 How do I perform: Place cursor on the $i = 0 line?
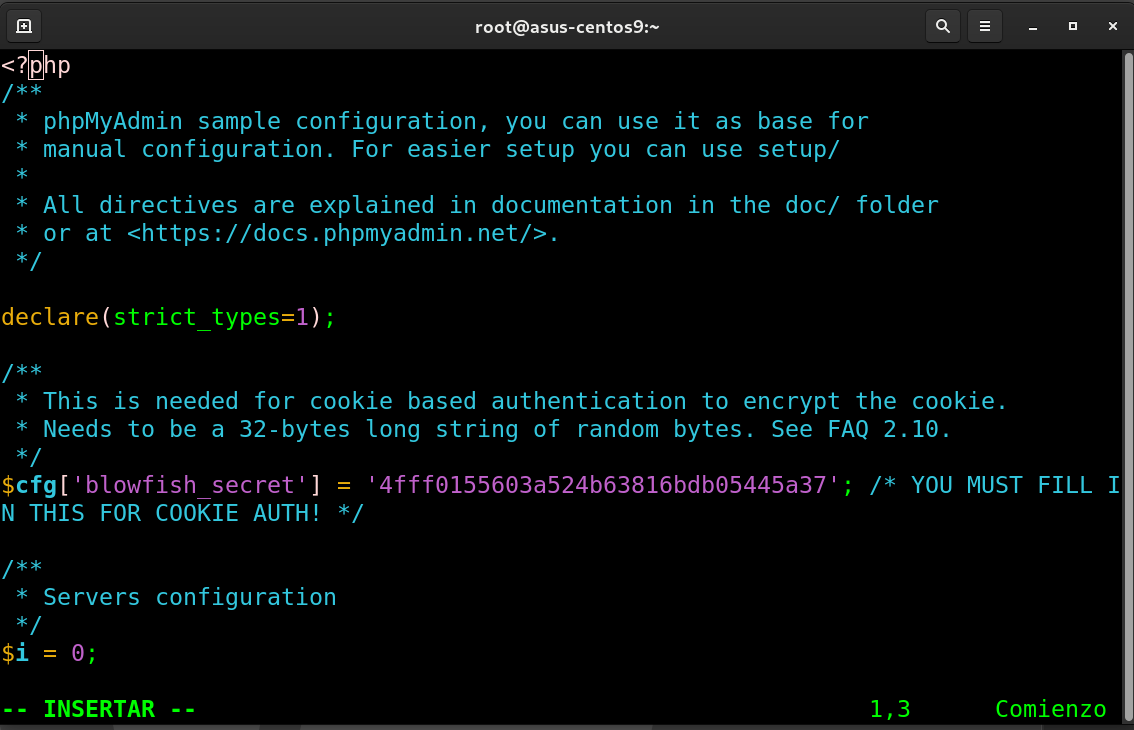[x=49, y=653]
